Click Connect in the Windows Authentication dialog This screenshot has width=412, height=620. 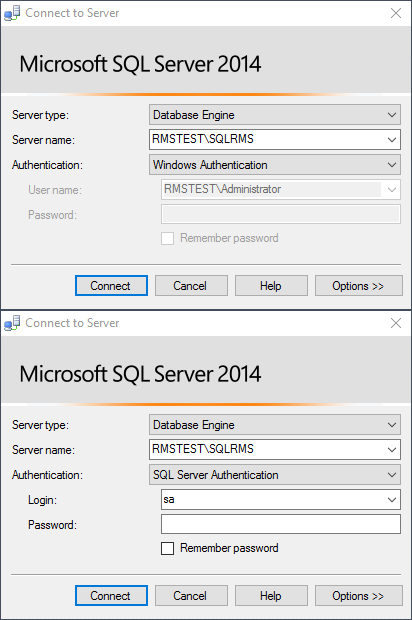tap(111, 285)
